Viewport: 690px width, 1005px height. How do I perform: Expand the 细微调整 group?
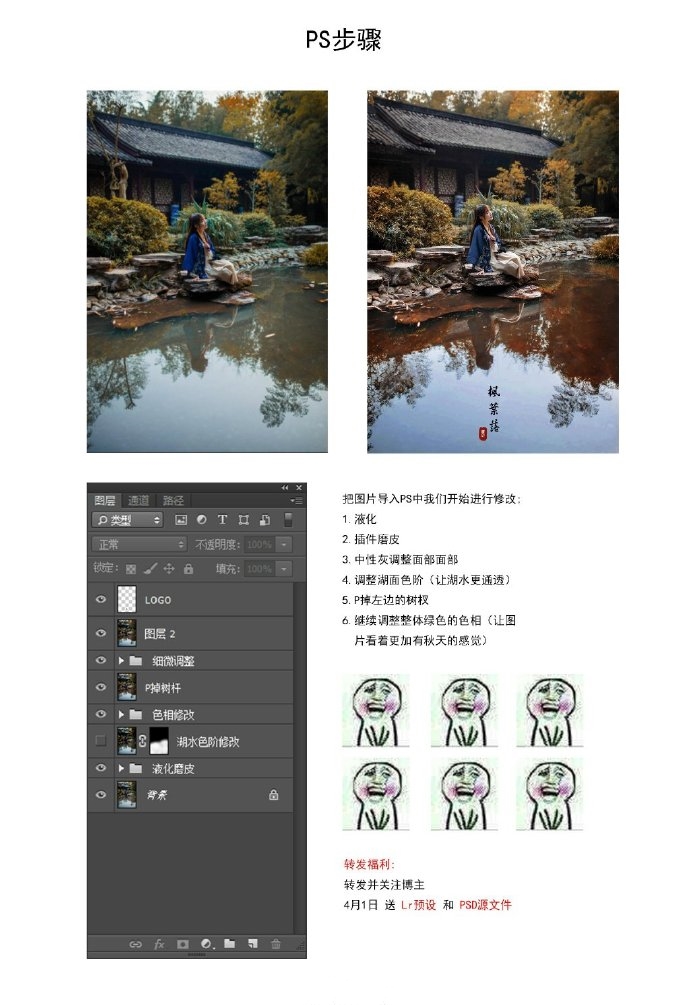121,660
